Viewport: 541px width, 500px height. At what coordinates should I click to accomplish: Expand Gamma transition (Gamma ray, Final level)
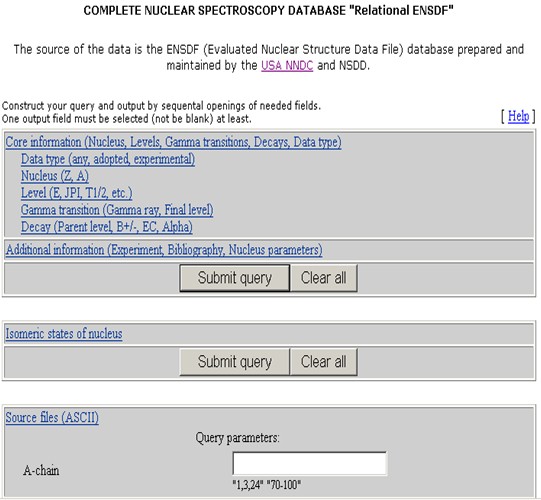tap(117, 210)
